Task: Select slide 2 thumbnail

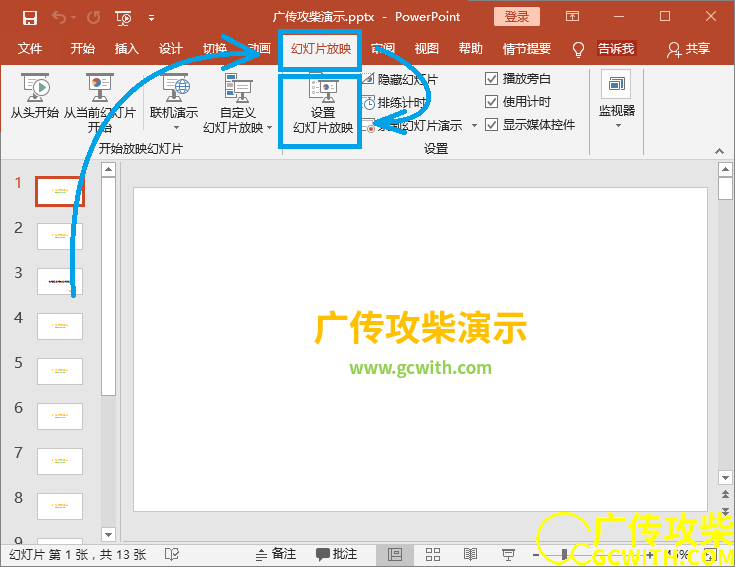Action: tap(60, 236)
